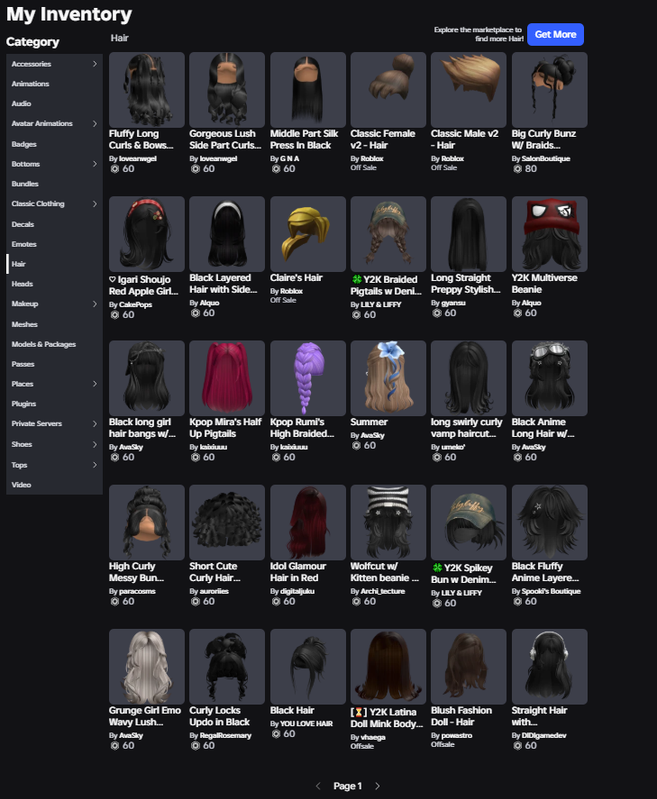Expand the Classic Clothing category chevron
The width and height of the screenshot is (657, 799).
pyautogui.click(x=95, y=203)
